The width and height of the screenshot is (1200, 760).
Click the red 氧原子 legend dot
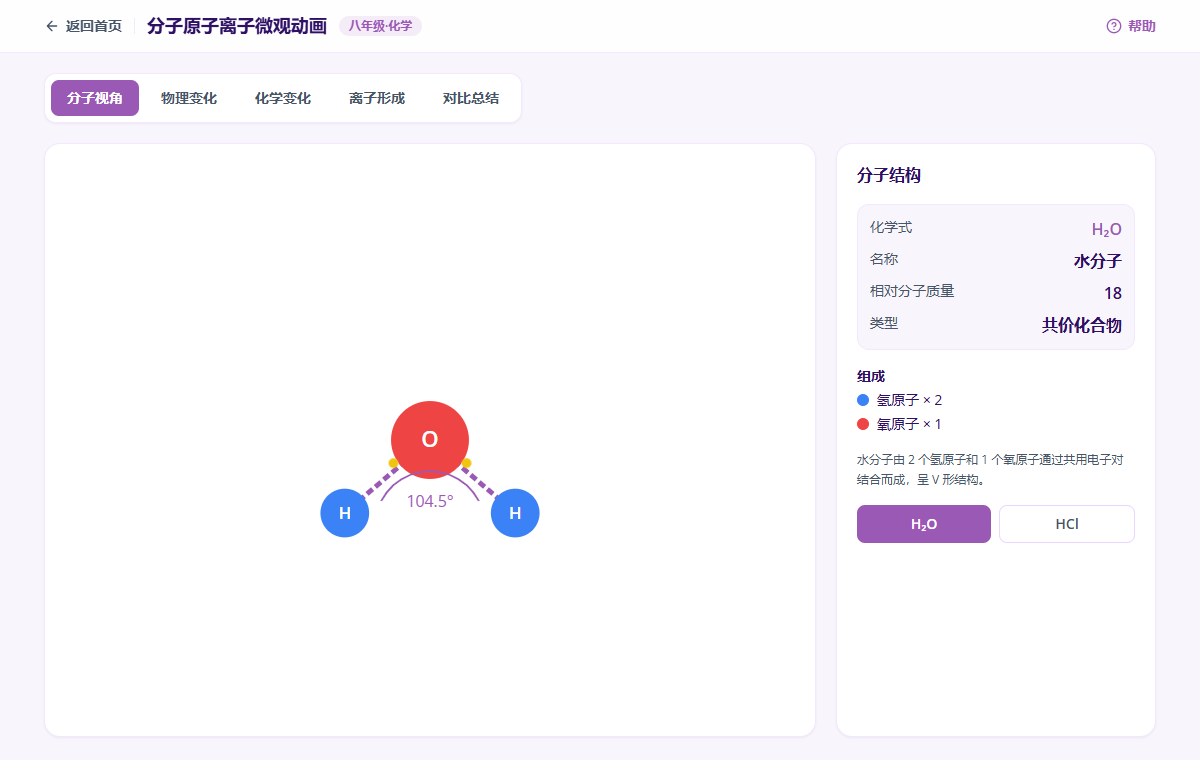coord(863,424)
